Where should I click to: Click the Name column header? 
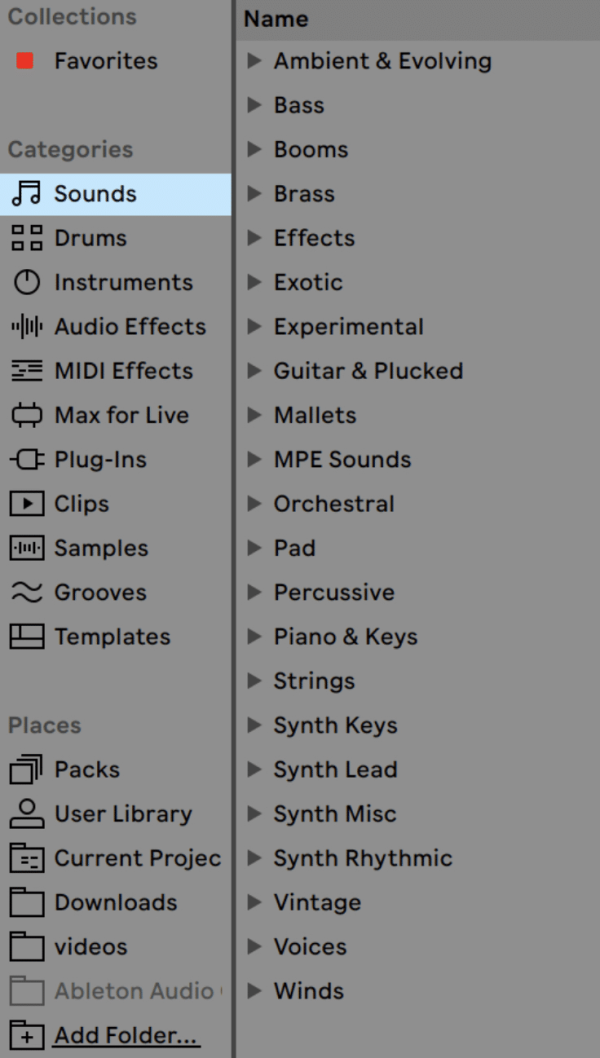tap(276, 18)
